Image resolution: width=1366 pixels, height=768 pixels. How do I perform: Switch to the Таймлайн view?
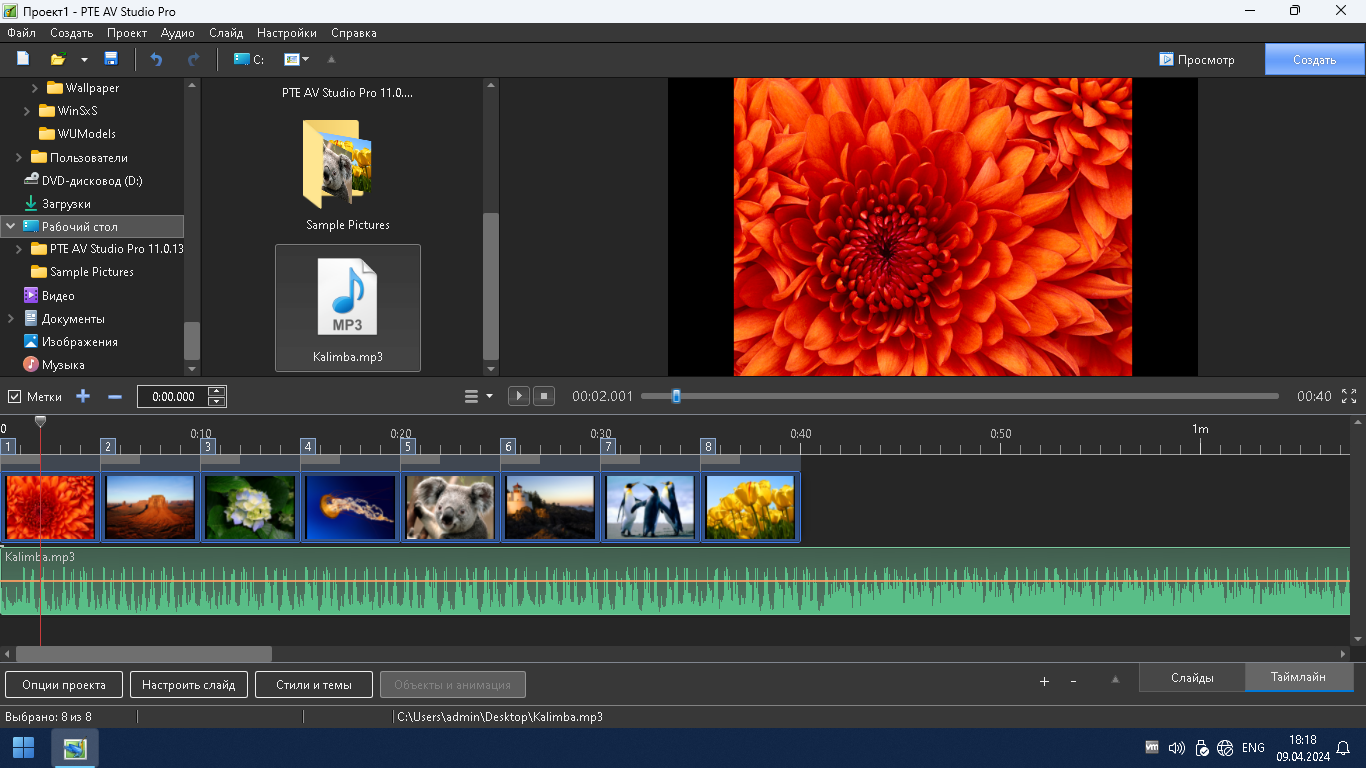tap(1298, 677)
